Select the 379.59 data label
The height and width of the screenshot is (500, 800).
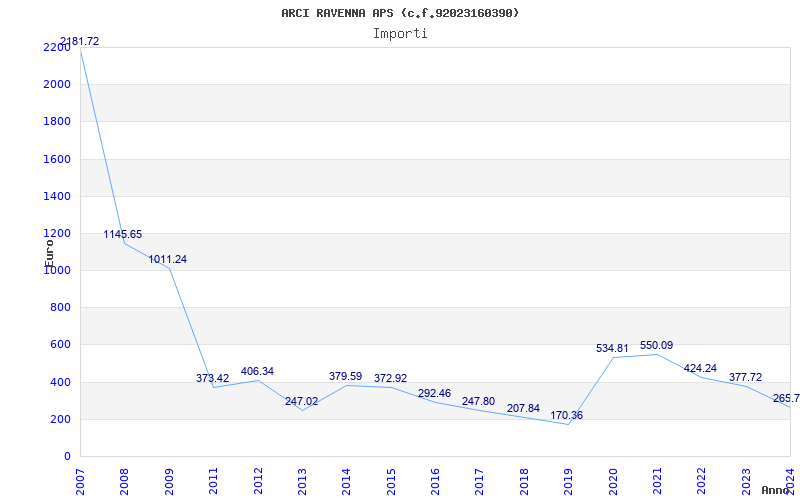click(x=345, y=376)
